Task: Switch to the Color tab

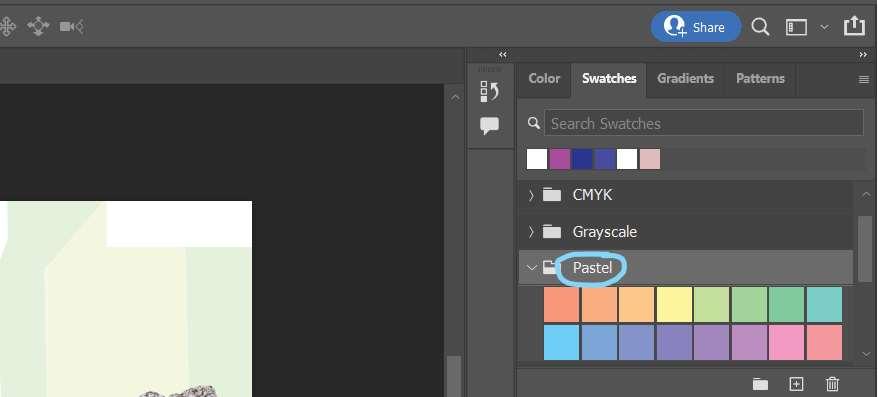Action: (544, 79)
